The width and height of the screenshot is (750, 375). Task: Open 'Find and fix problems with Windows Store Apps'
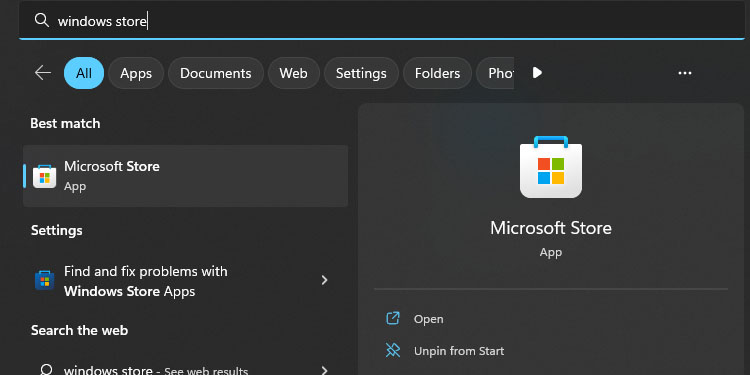point(186,281)
